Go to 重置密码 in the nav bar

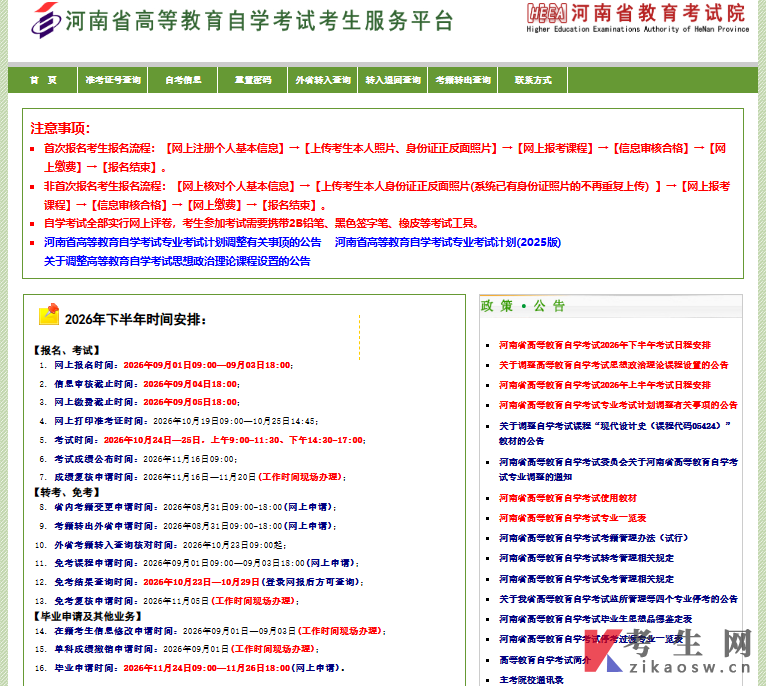[253, 80]
